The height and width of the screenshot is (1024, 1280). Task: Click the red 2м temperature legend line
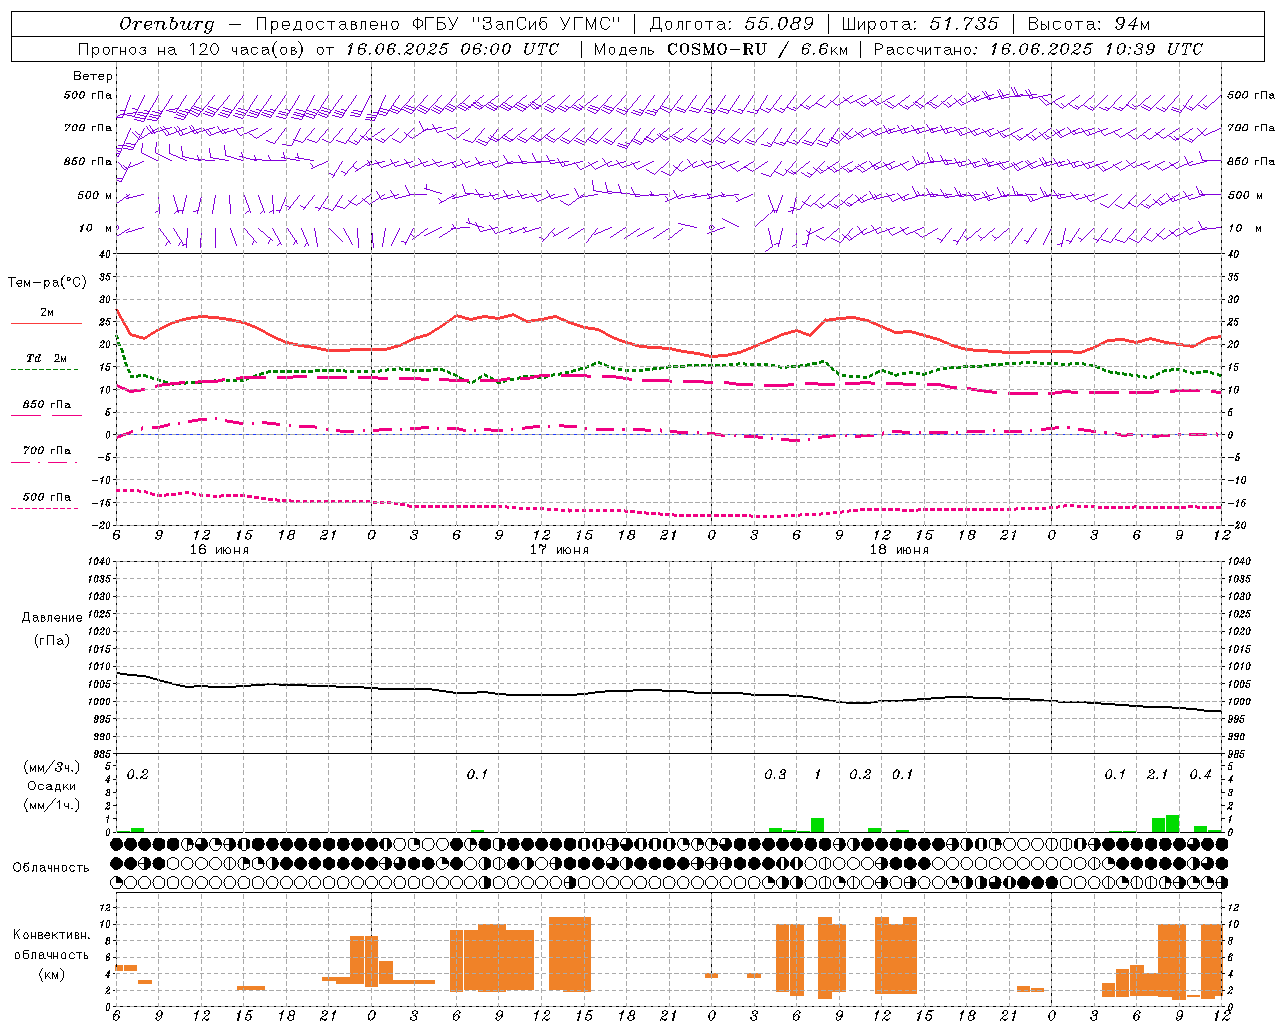pyautogui.click(x=46, y=323)
